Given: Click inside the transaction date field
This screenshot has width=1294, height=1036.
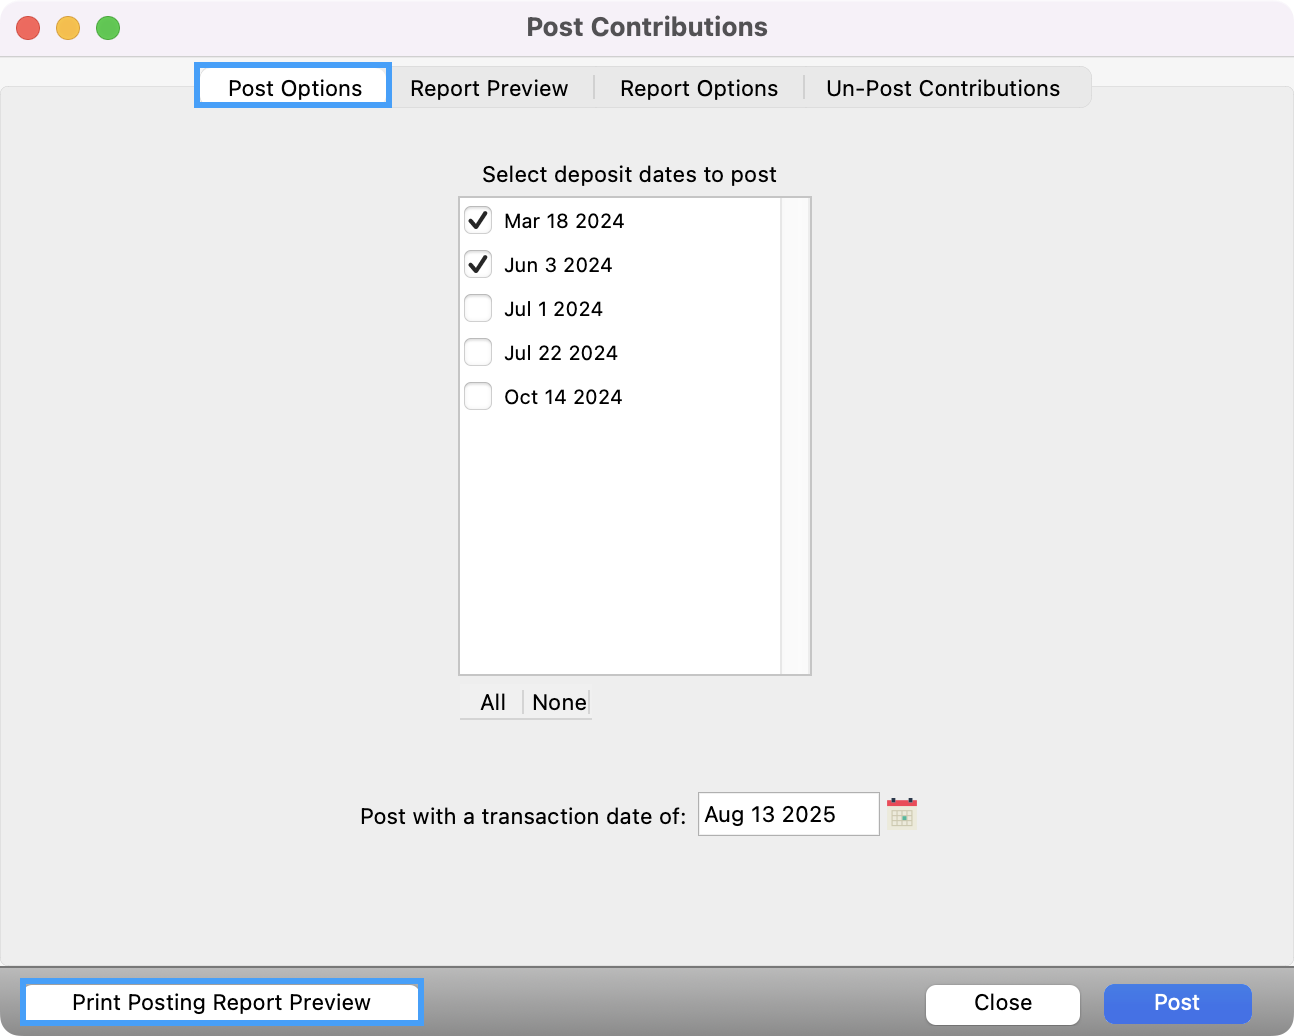Looking at the screenshot, I should 788,814.
